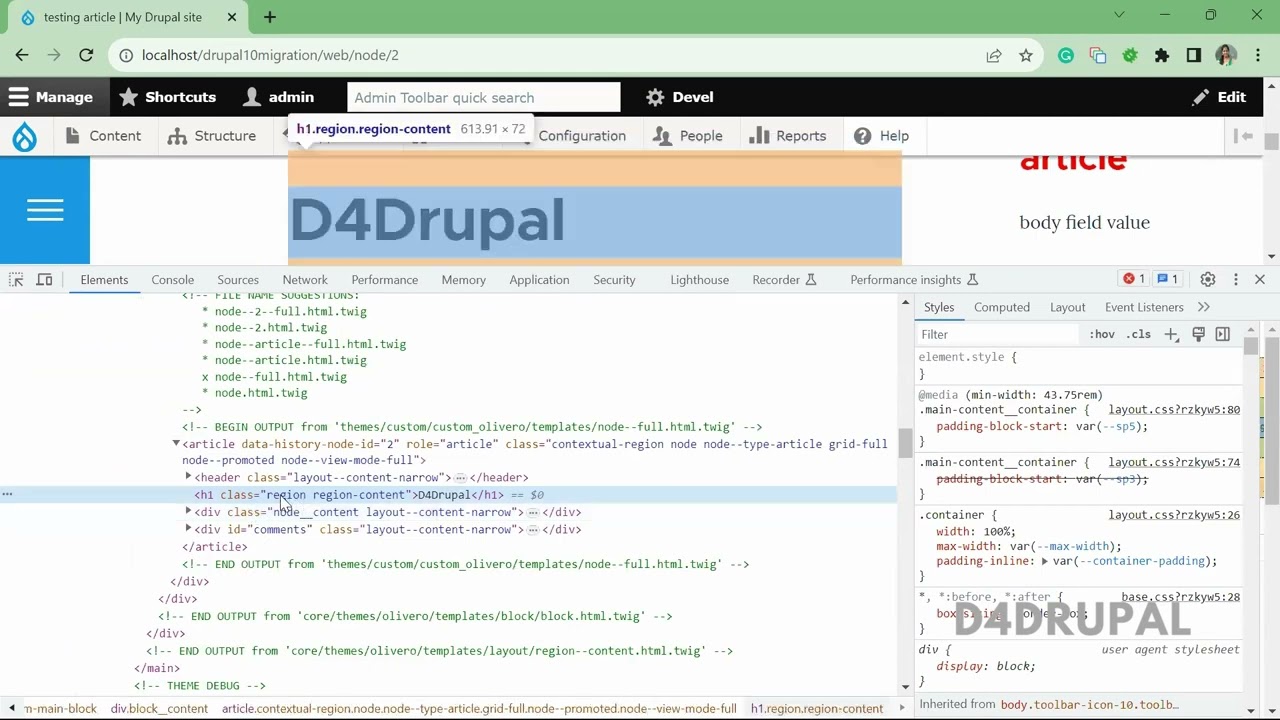The width and height of the screenshot is (1280, 720).
Task: Click the site information icon in address bar
Action: click(126, 55)
